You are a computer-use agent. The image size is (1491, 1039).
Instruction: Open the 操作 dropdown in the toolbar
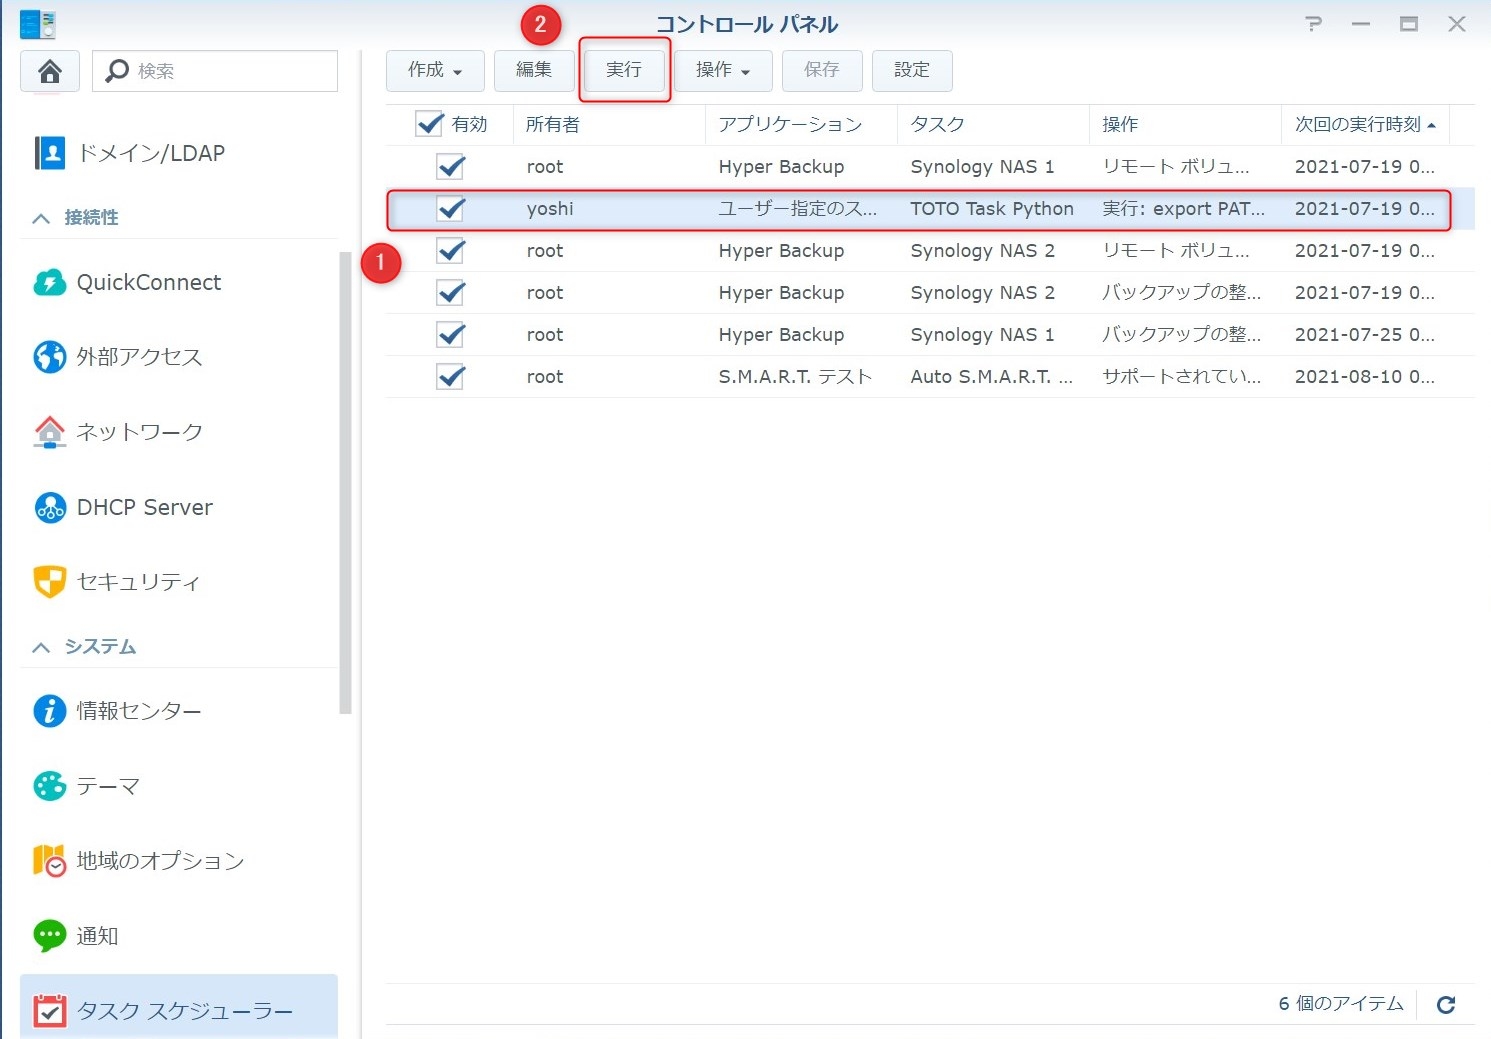[x=722, y=70]
